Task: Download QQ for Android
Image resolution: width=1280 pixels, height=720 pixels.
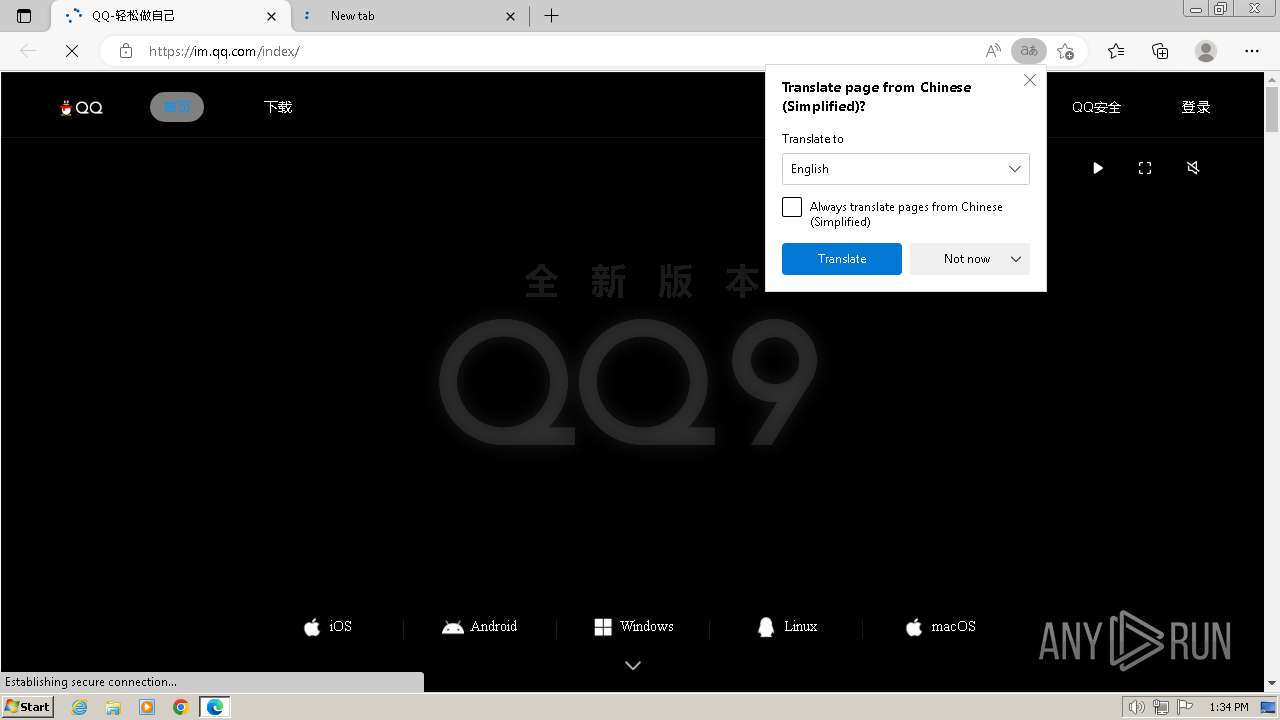Action: click(x=480, y=627)
